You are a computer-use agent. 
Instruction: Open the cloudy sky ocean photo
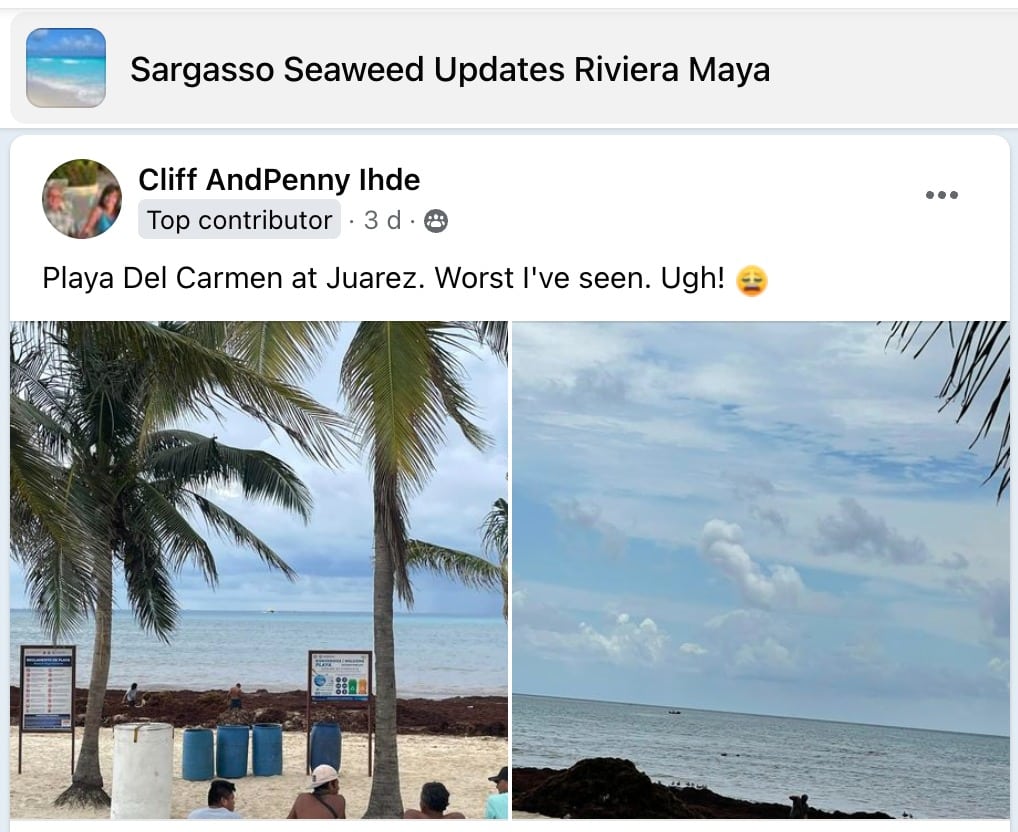pos(761,570)
